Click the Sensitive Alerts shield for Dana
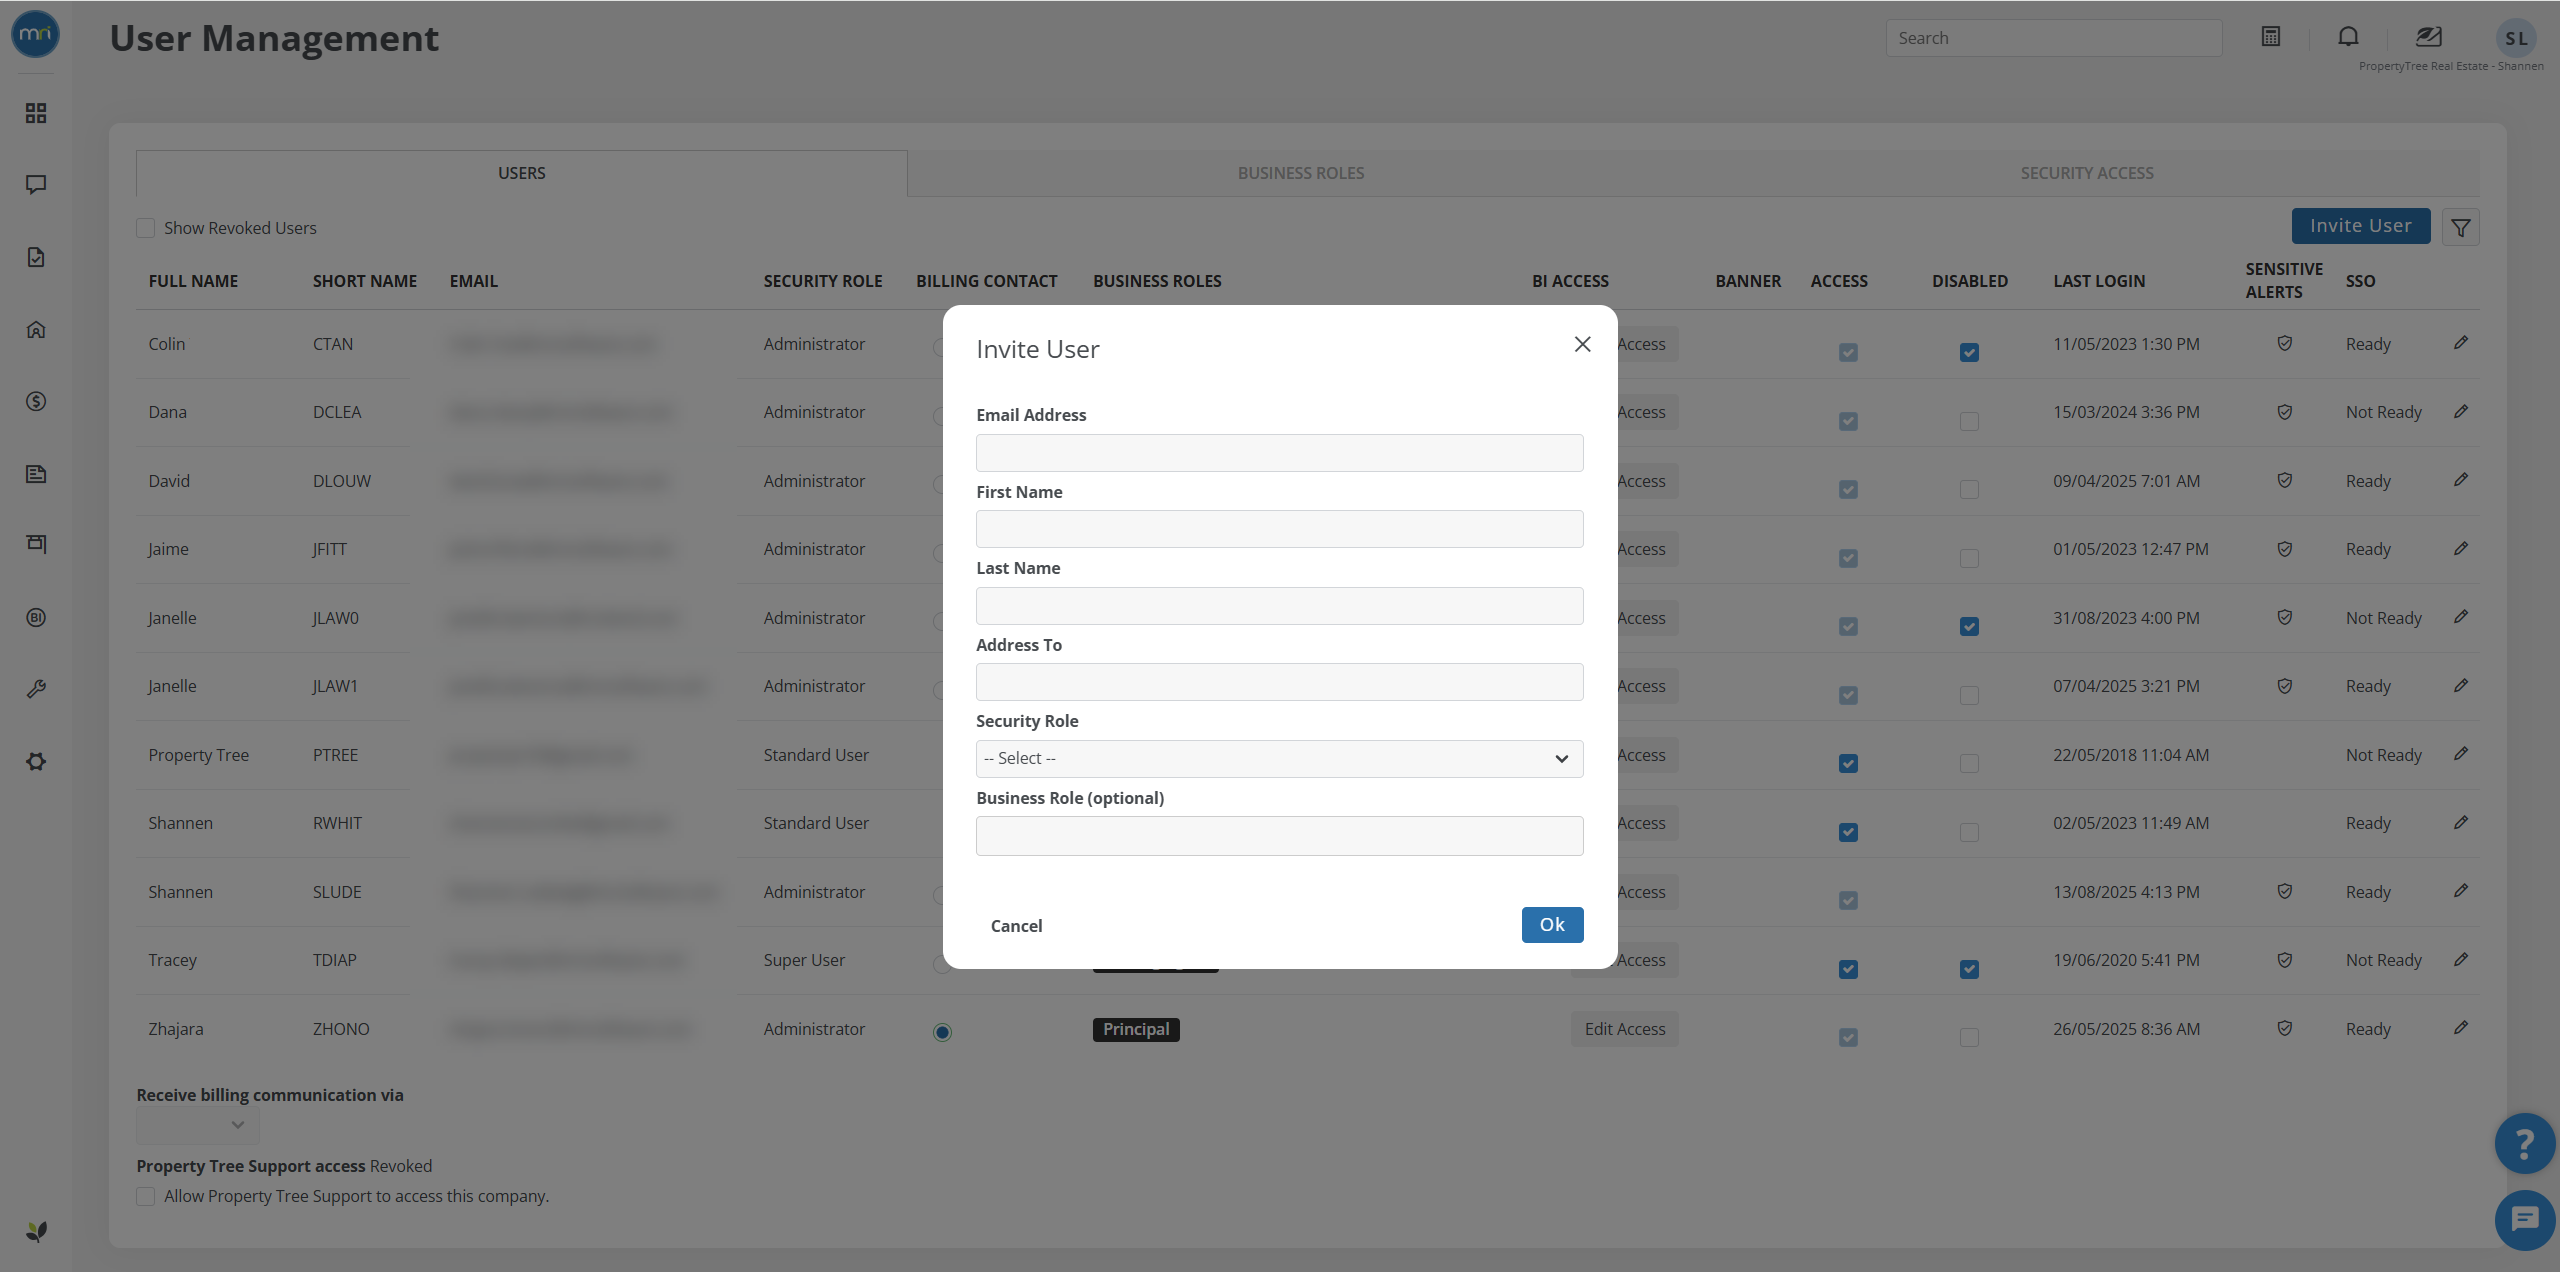 [2285, 412]
